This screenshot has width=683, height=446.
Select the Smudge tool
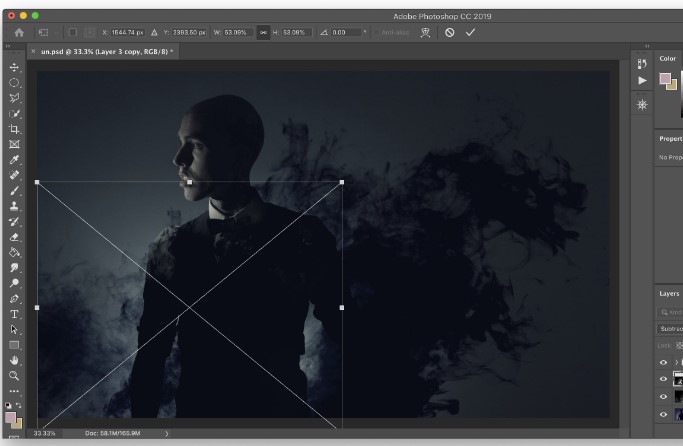click(x=14, y=267)
